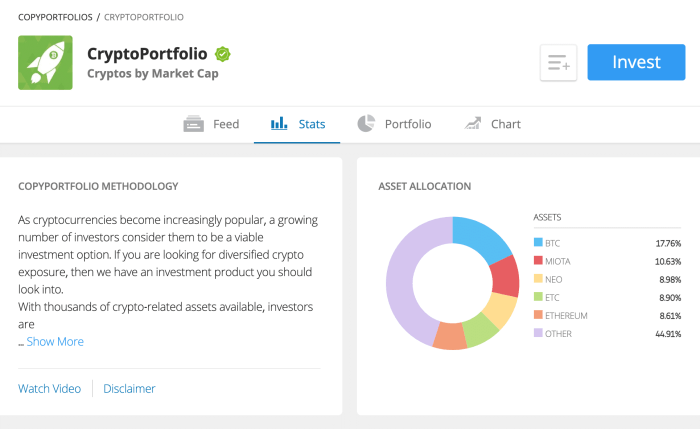Click the red MIOTA legend swatch

(x=538, y=261)
